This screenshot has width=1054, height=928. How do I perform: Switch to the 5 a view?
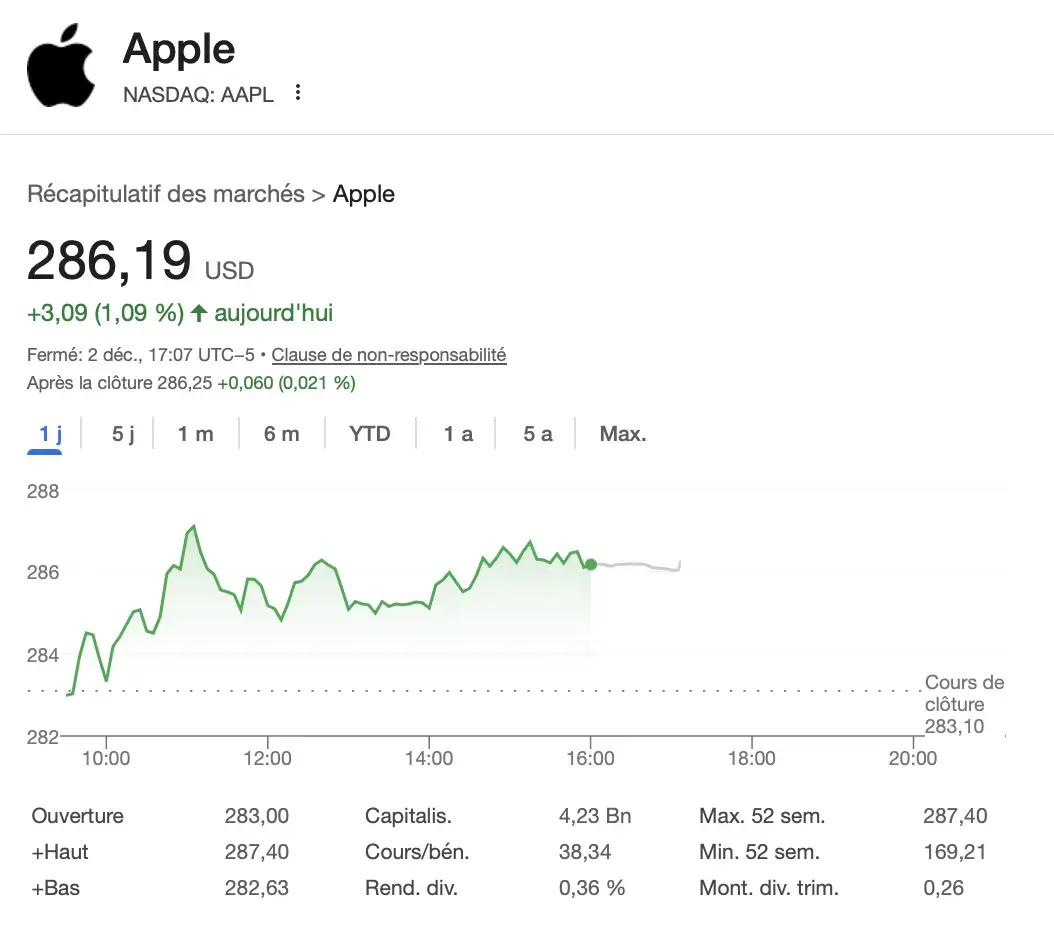point(536,433)
